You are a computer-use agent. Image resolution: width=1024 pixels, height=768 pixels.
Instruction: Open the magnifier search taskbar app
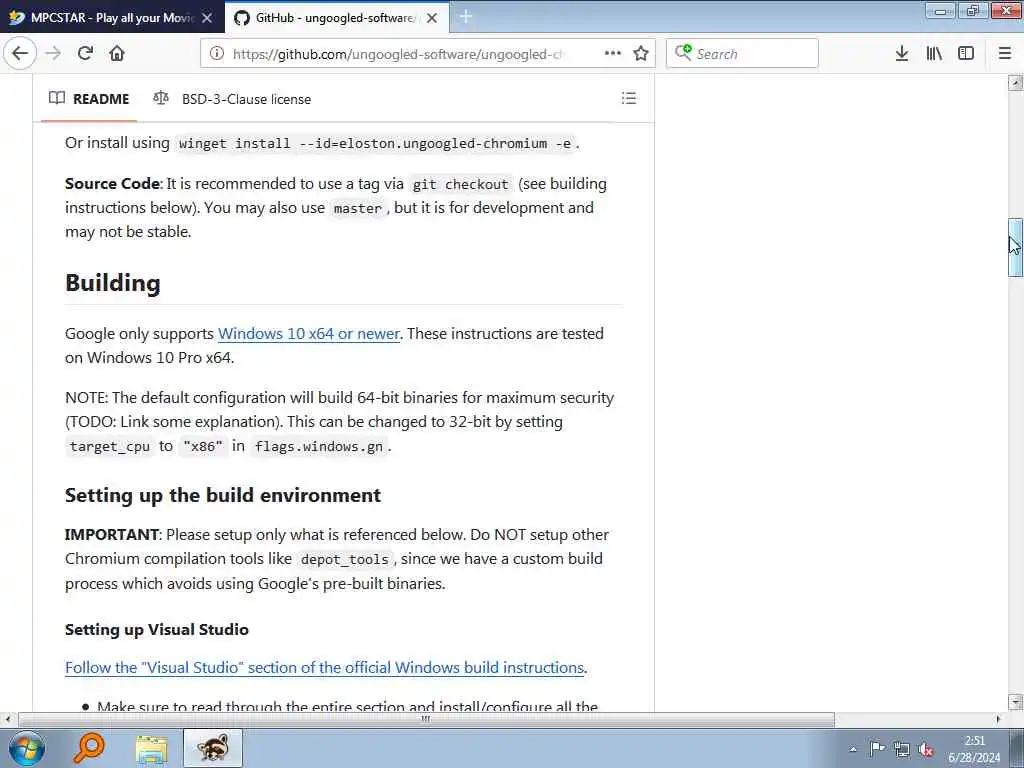point(89,748)
